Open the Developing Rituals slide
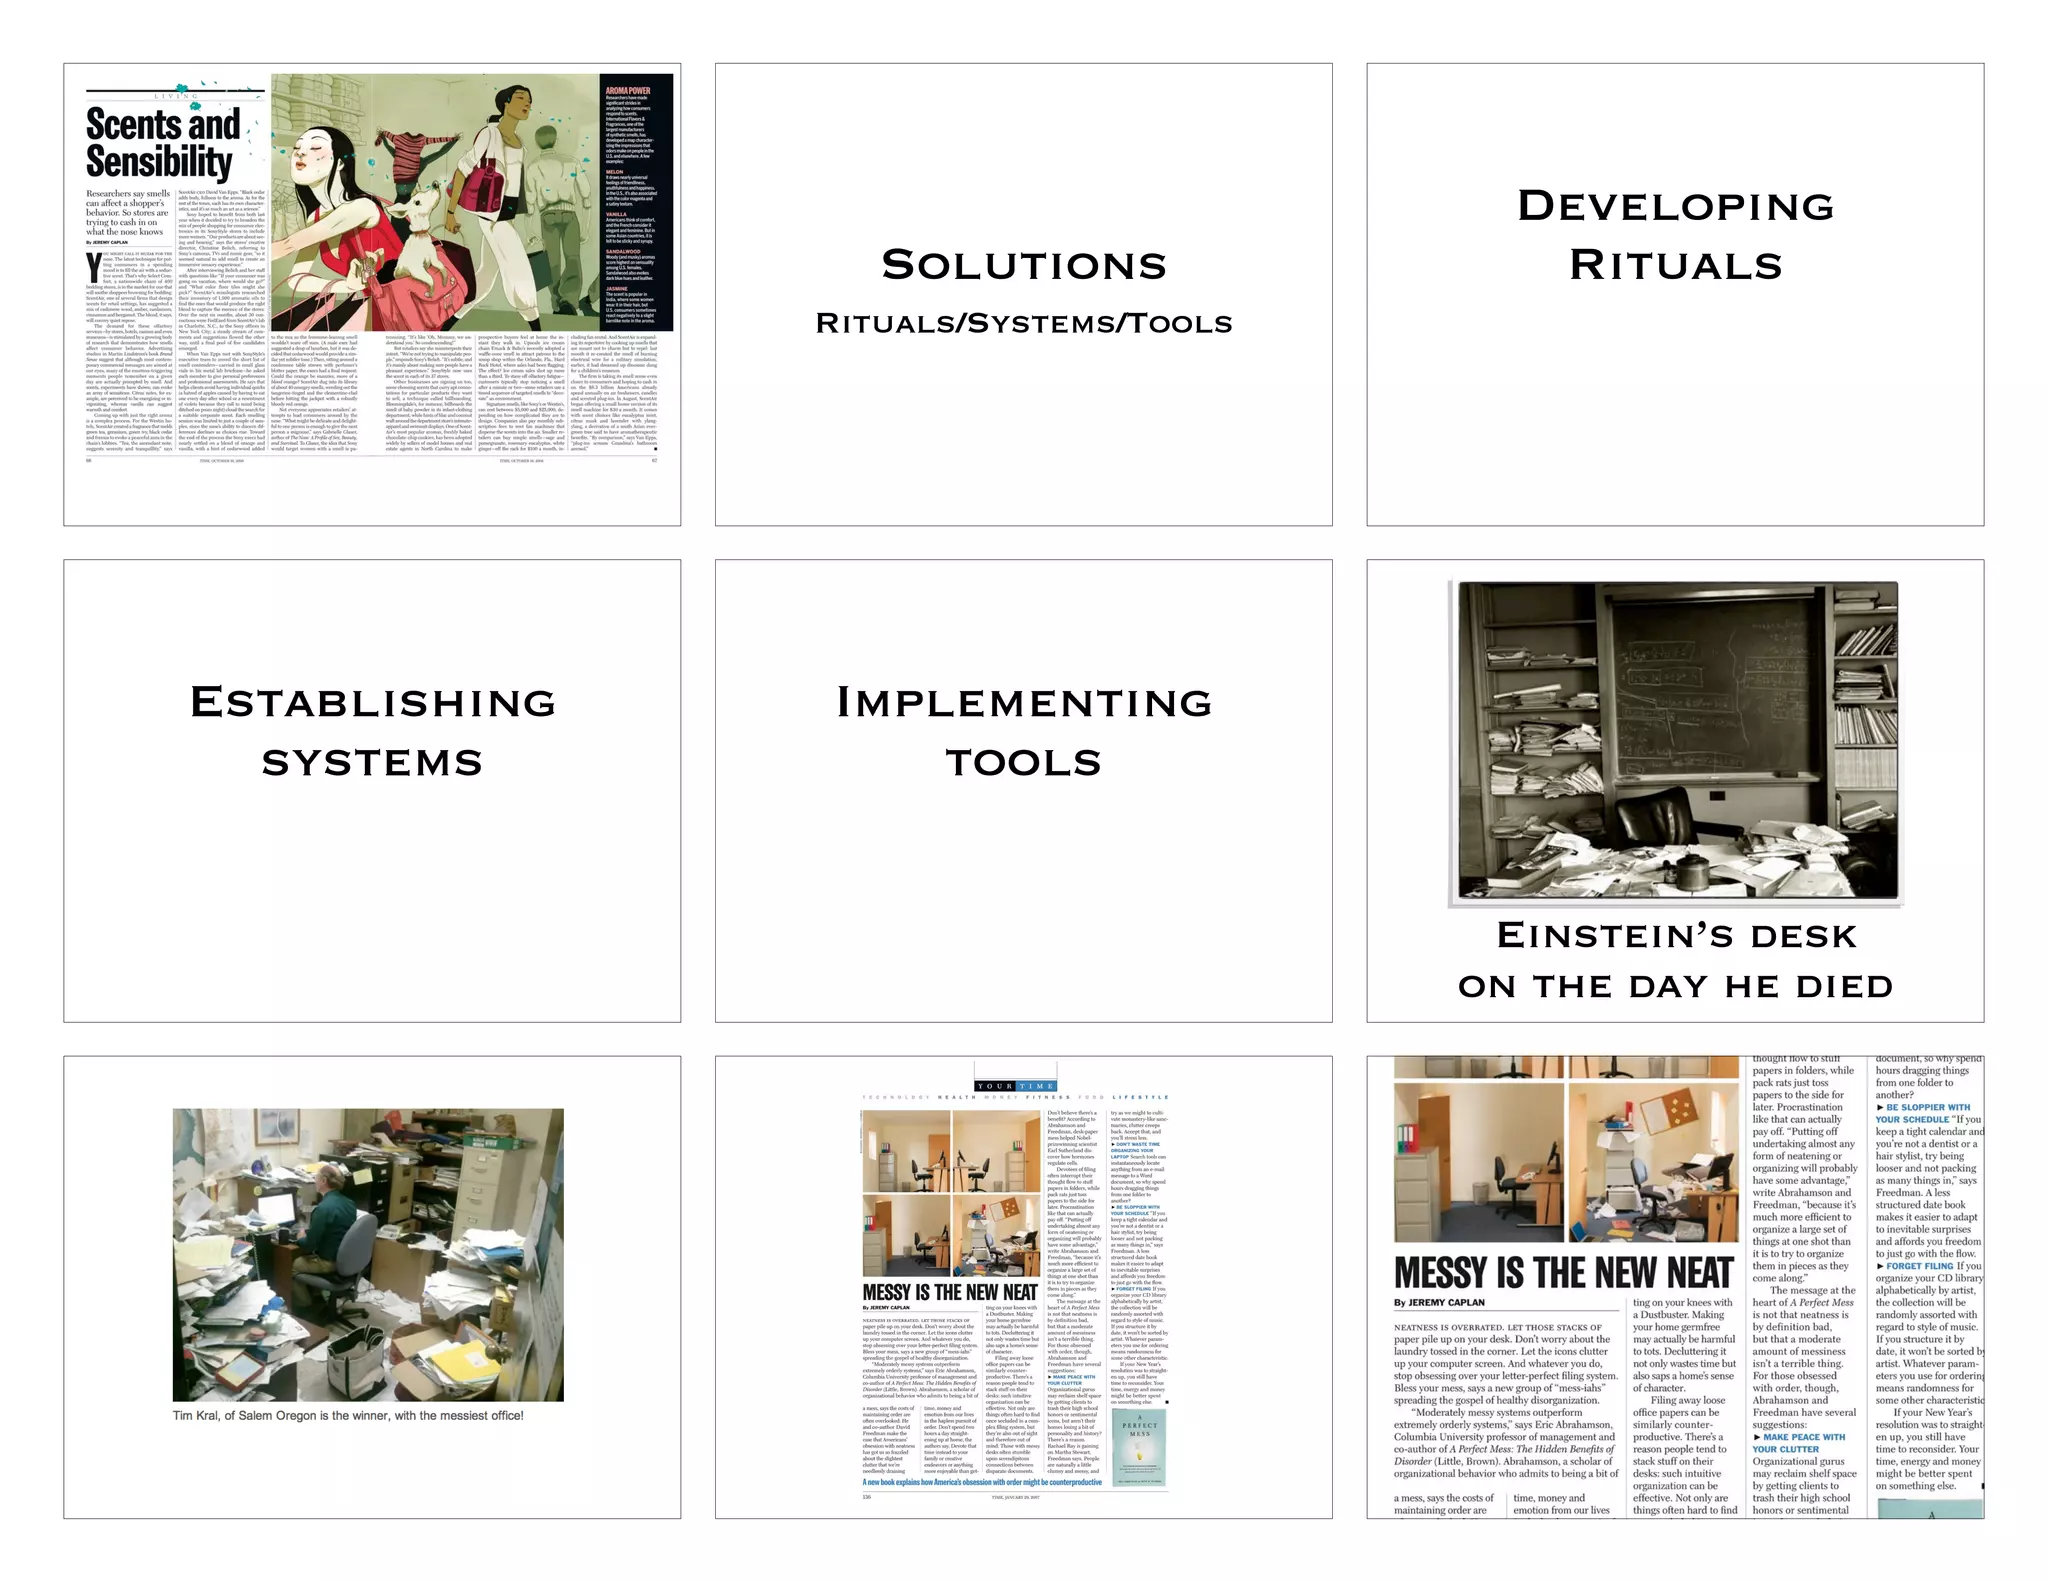 [x=1675, y=294]
